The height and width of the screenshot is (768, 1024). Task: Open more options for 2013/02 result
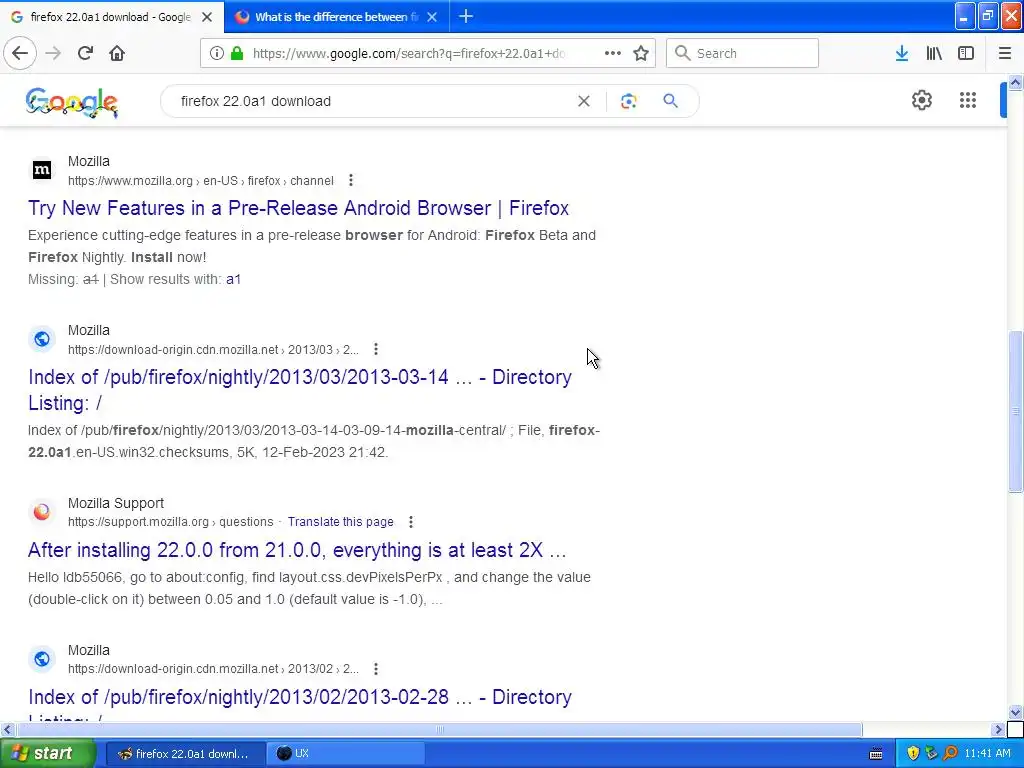(376, 669)
